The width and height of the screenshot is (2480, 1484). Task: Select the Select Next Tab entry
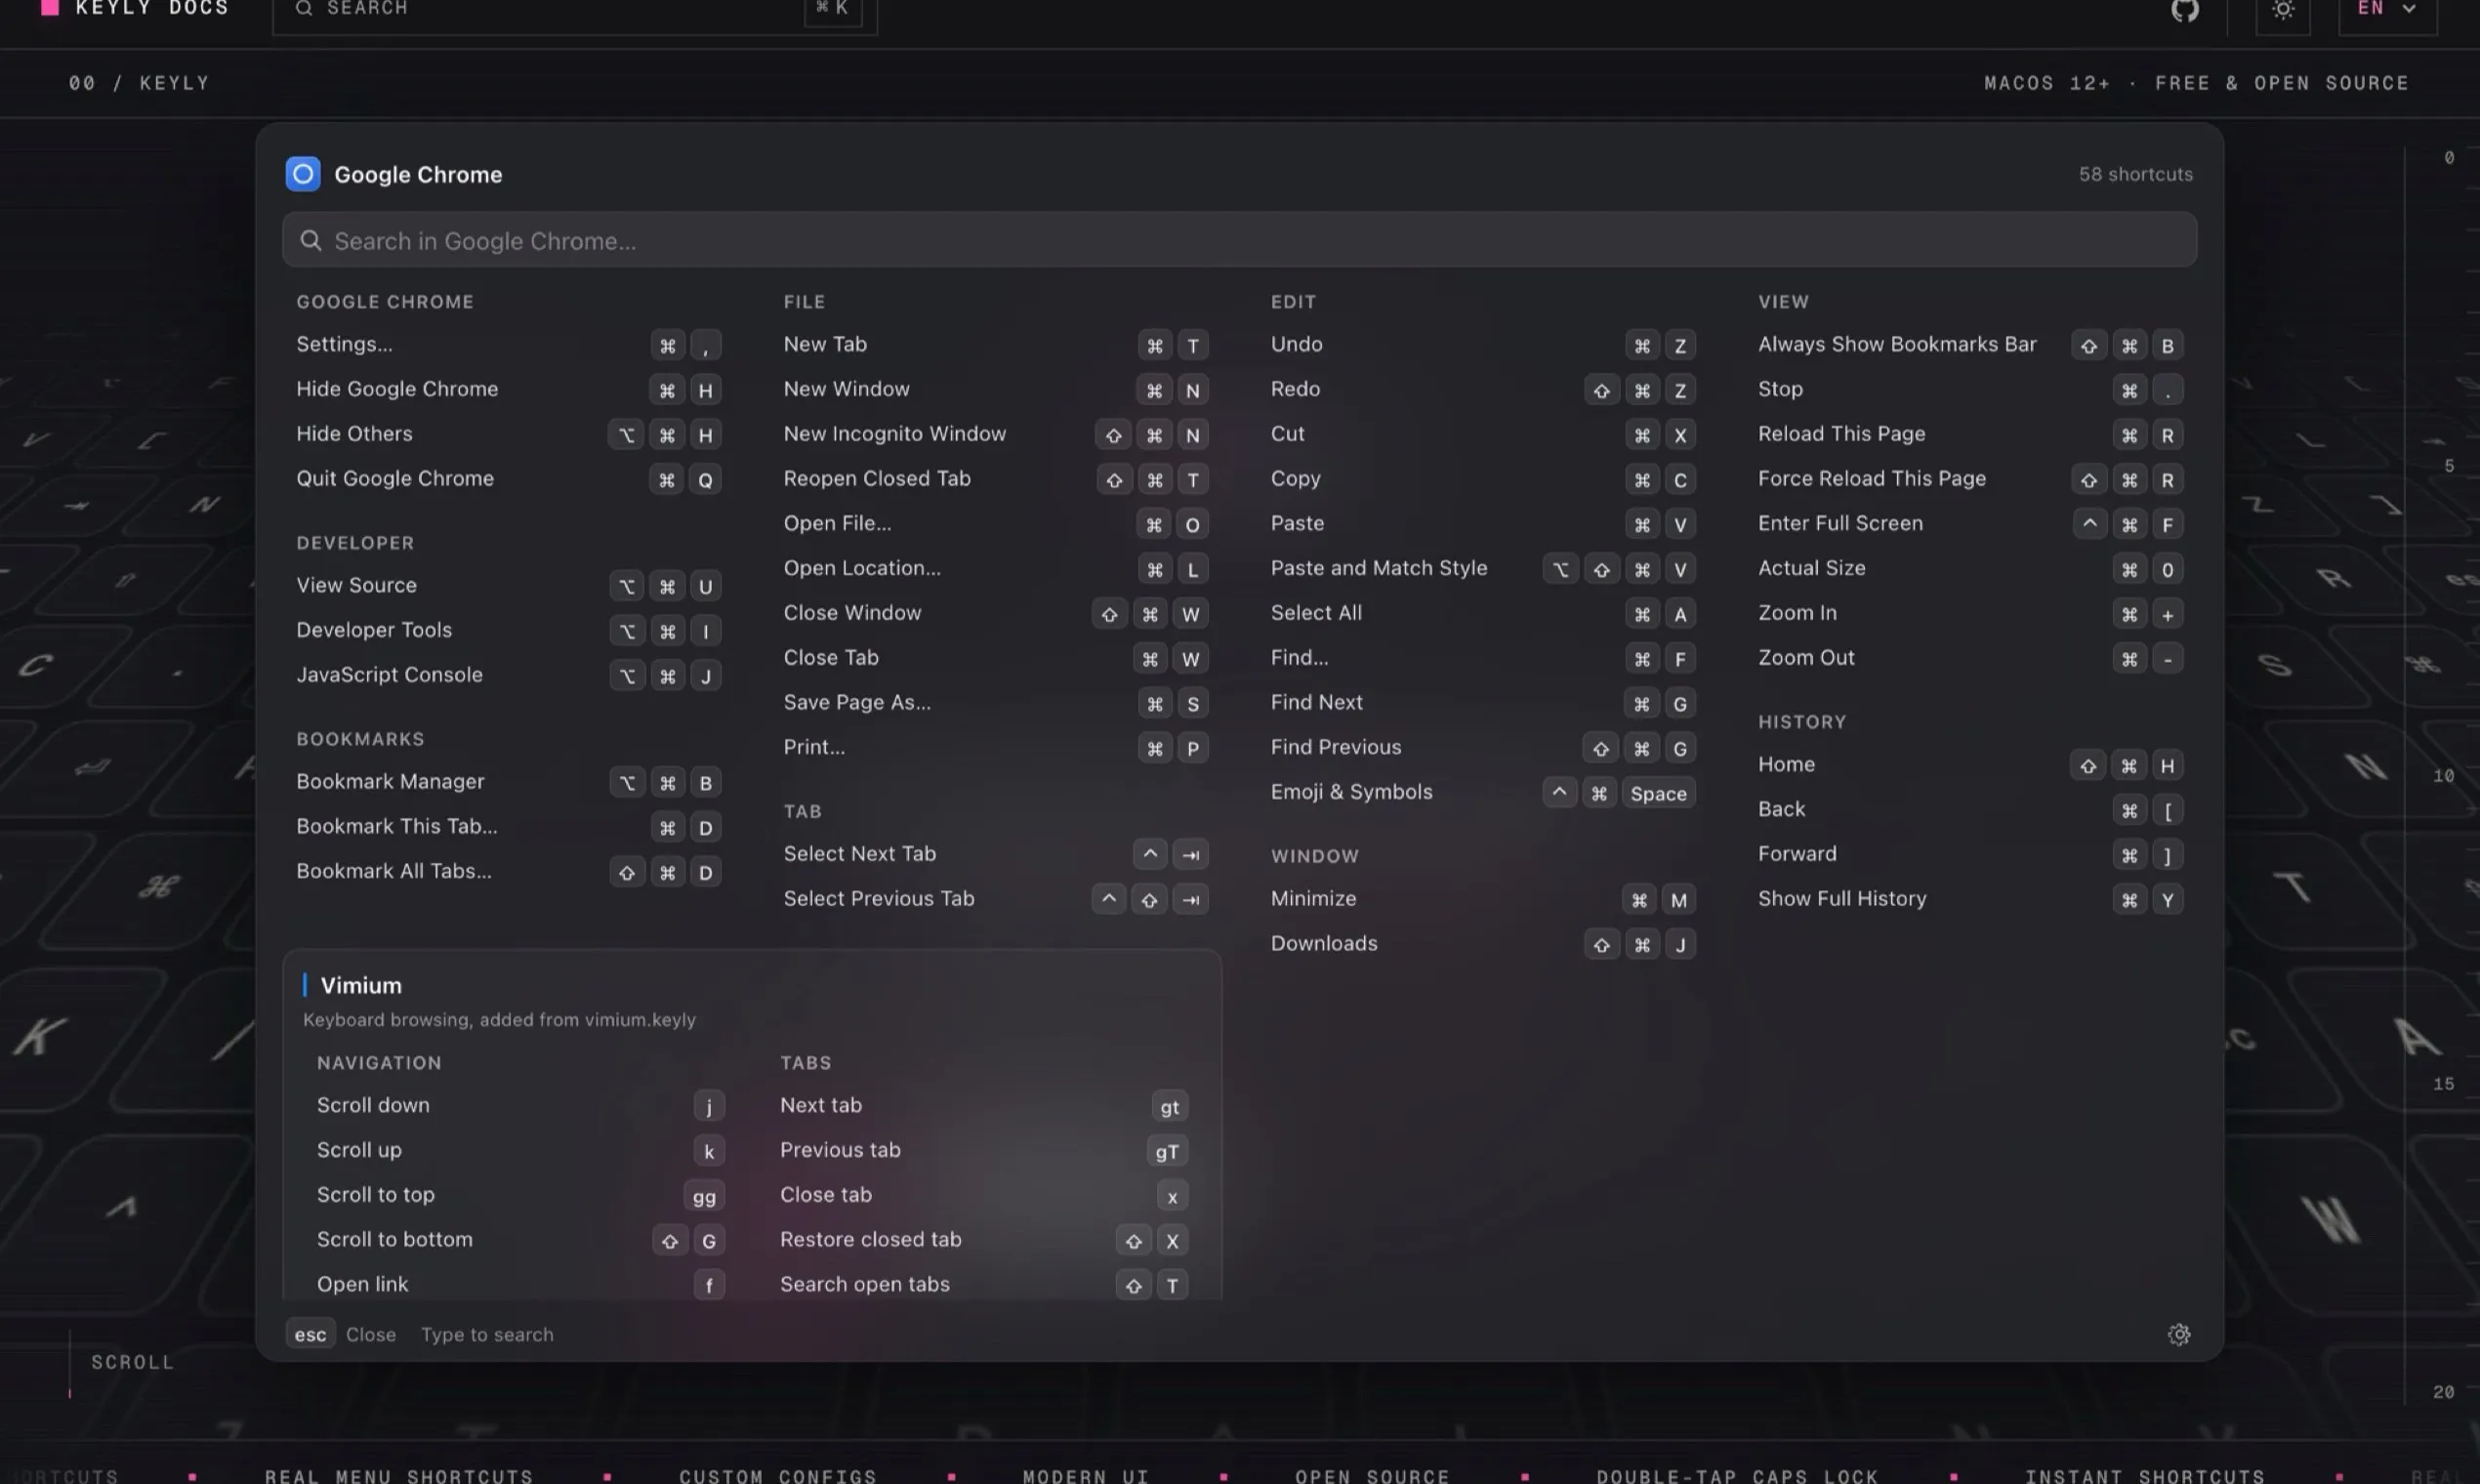tap(996, 854)
